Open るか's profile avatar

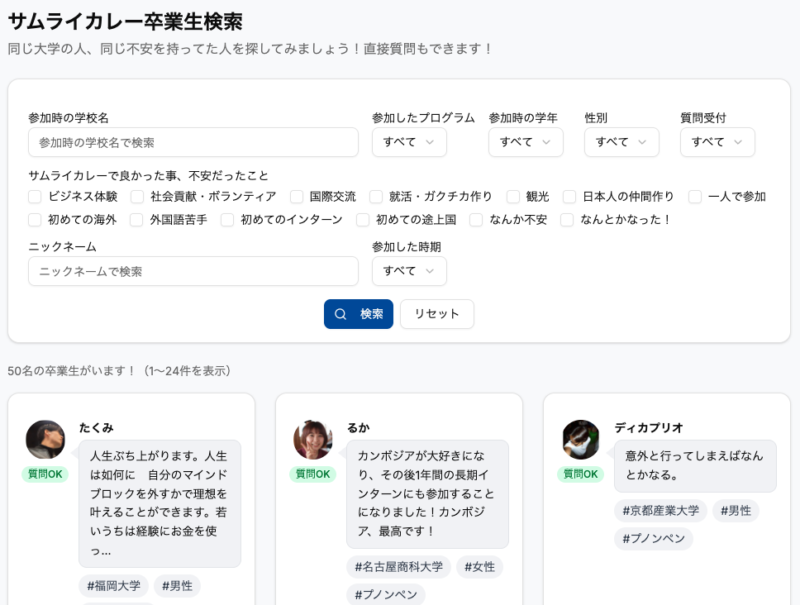pyautogui.click(x=312, y=439)
